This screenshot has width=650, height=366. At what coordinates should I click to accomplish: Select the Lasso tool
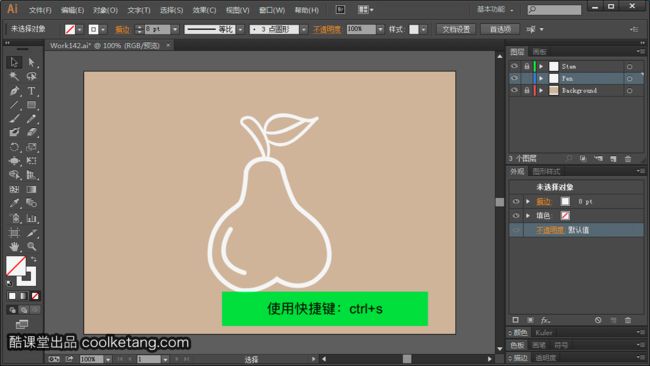click(31, 76)
